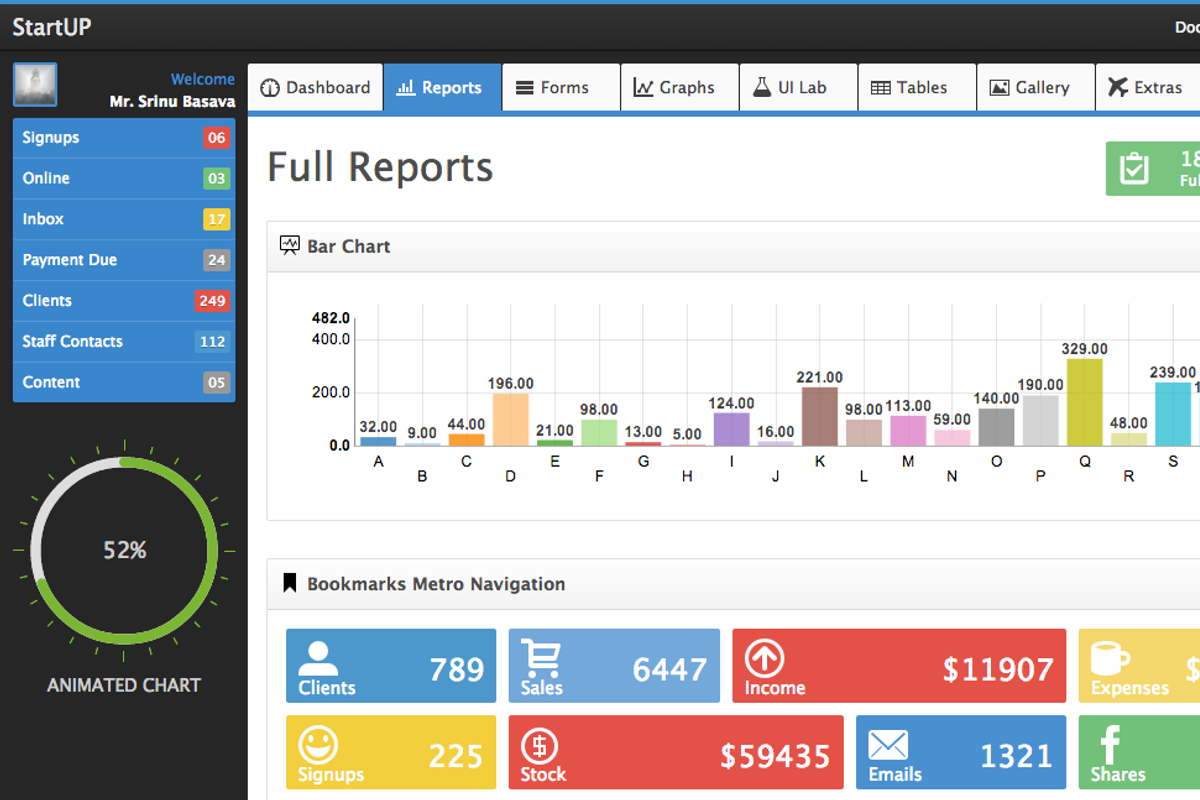Click the user avatar thumbnail

coord(35,85)
